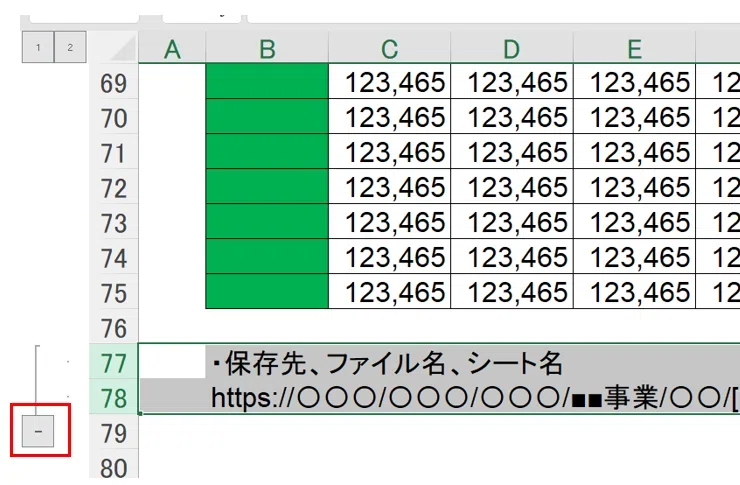
Task: Show outline level 1
Action: click(x=38, y=47)
